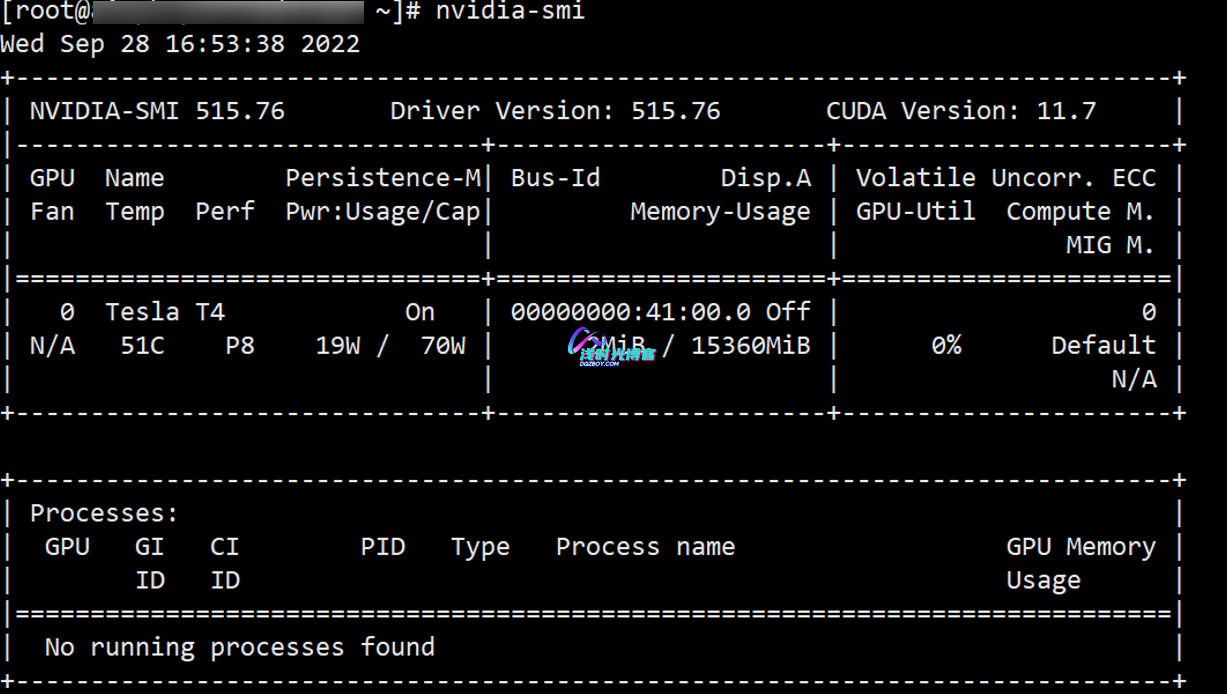1227x694 pixels.
Task: Click the Tesla T4 GPU name
Action: pyautogui.click(x=165, y=312)
